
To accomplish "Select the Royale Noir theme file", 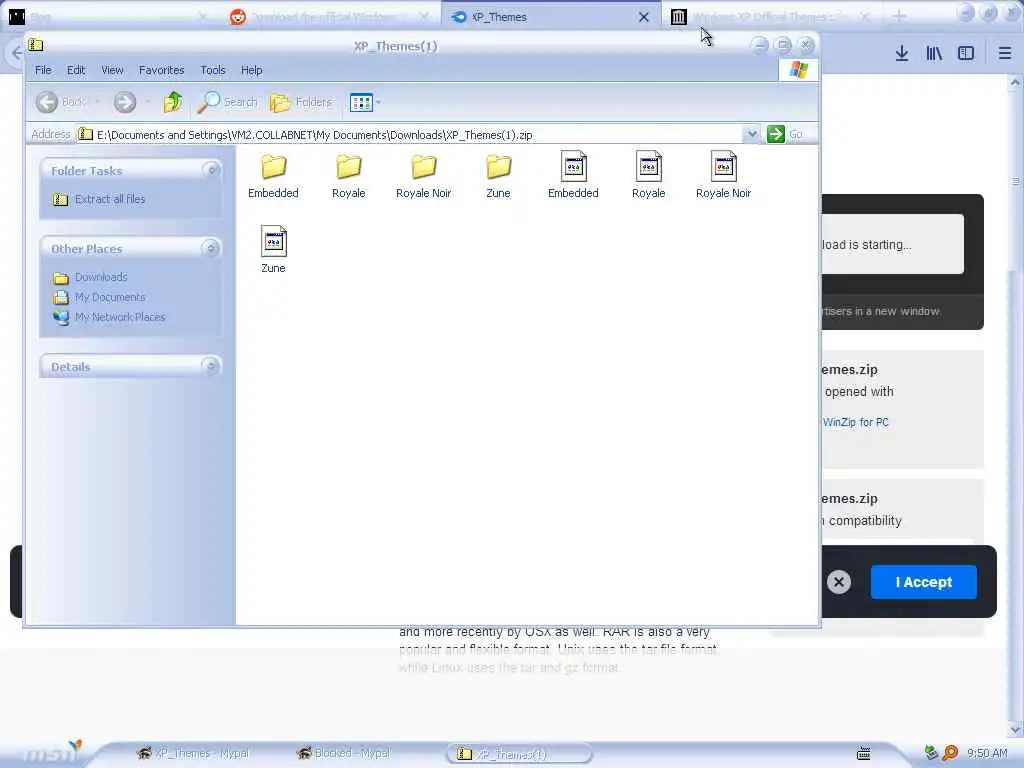I will pos(723,175).
